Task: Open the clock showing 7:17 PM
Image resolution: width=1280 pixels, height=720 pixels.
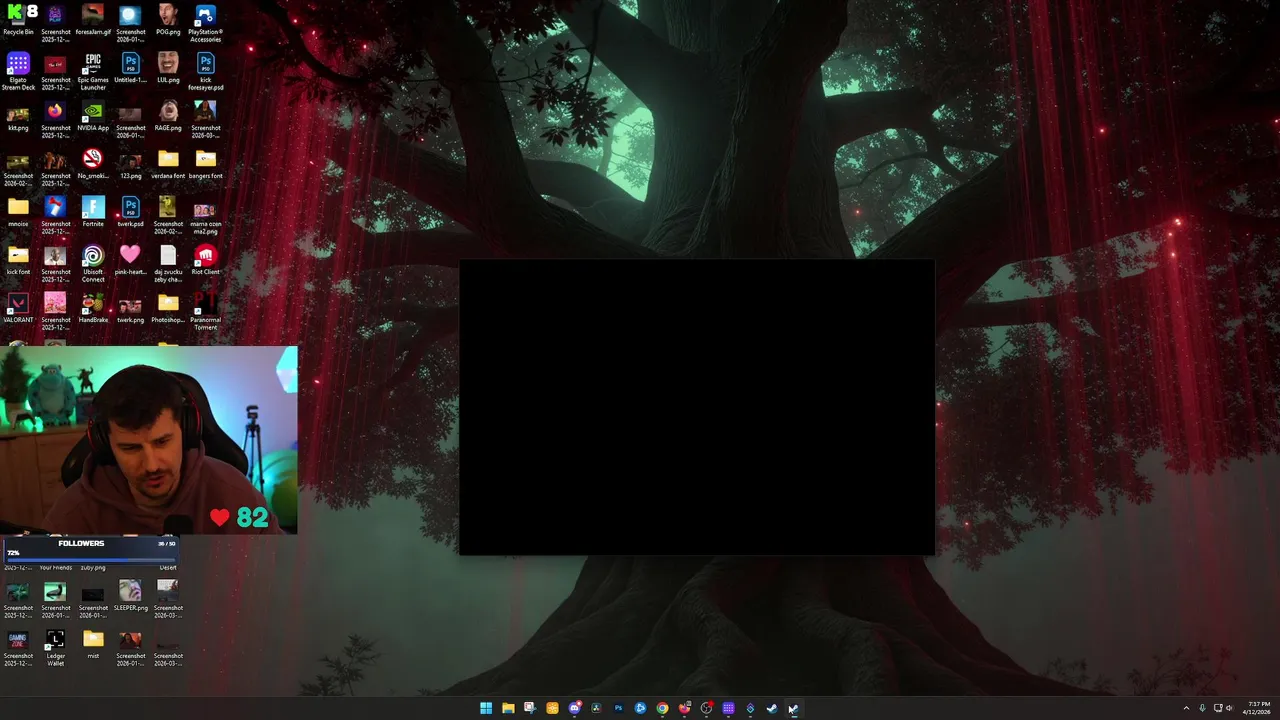Action: [1257, 708]
